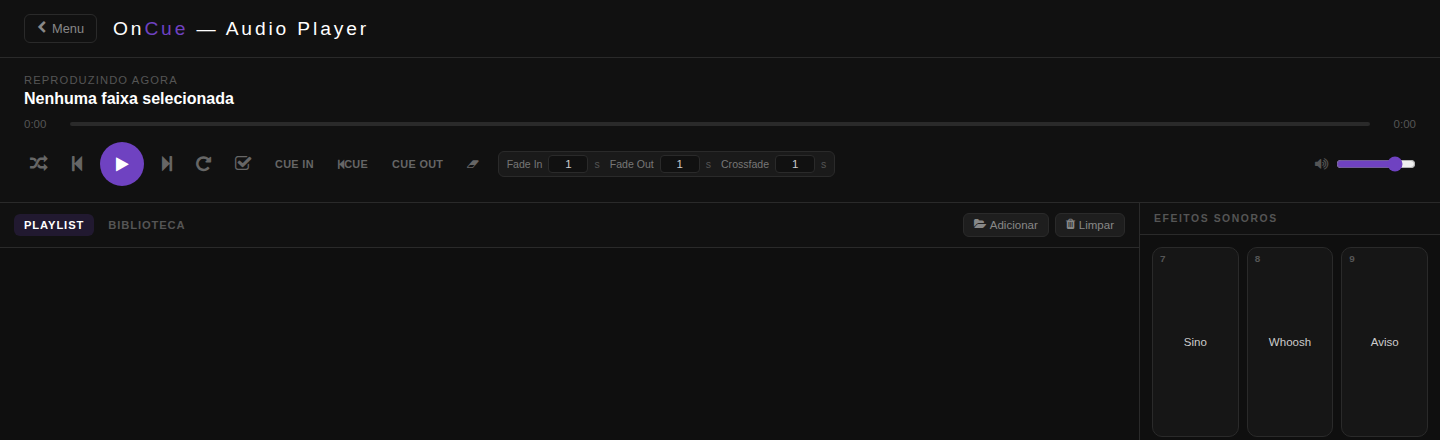The image size is (1440, 440).
Task: Clear the playlist with the Limpar button
Action: pyautogui.click(x=1090, y=225)
